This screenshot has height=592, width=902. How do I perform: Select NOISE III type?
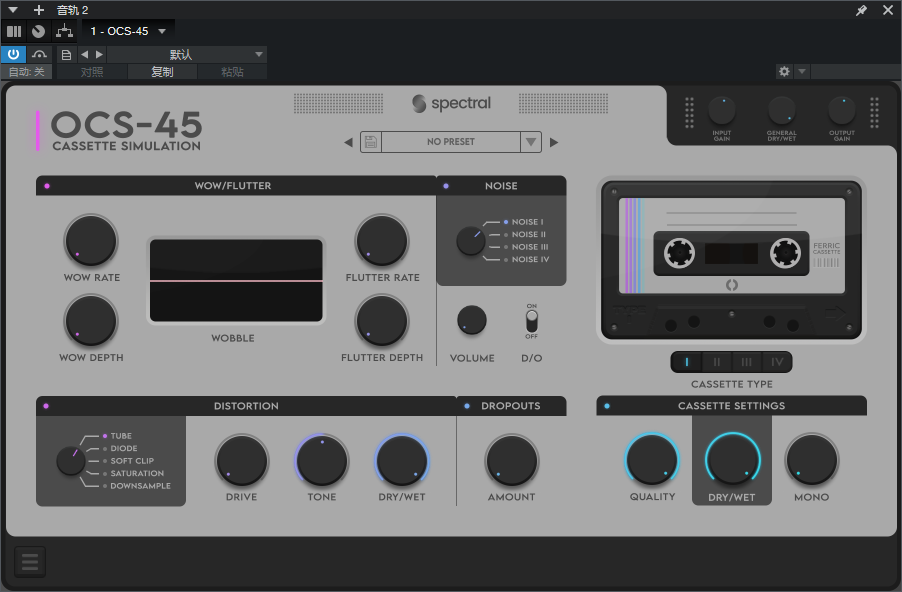pyautogui.click(x=526, y=247)
